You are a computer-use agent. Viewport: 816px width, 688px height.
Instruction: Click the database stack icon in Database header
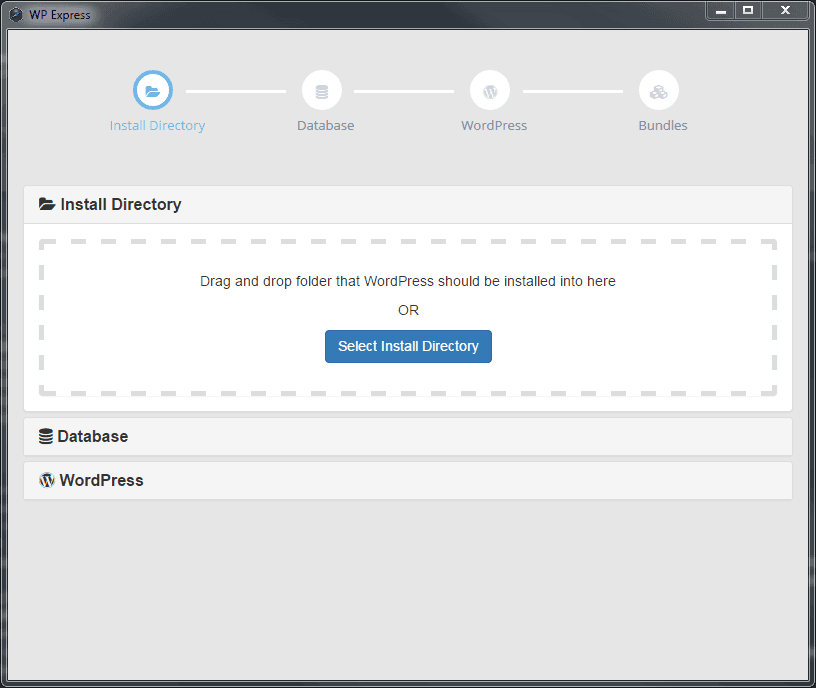46,436
